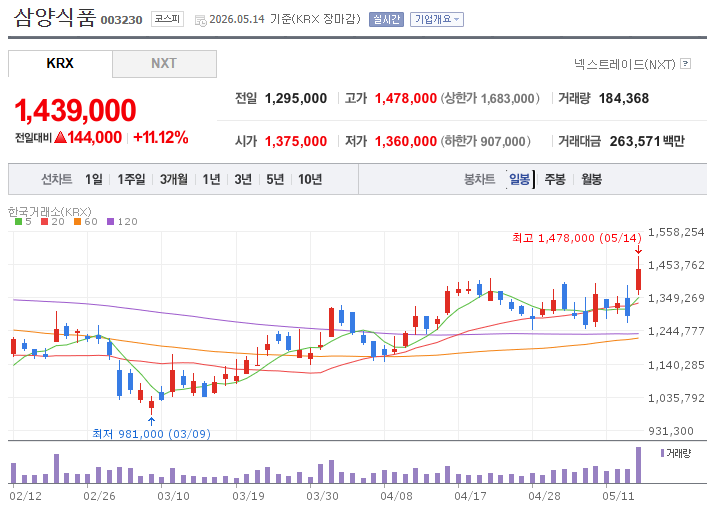Select the 3개월 line chart period
This screenshot has width=707, height=508.
(174, 179)
